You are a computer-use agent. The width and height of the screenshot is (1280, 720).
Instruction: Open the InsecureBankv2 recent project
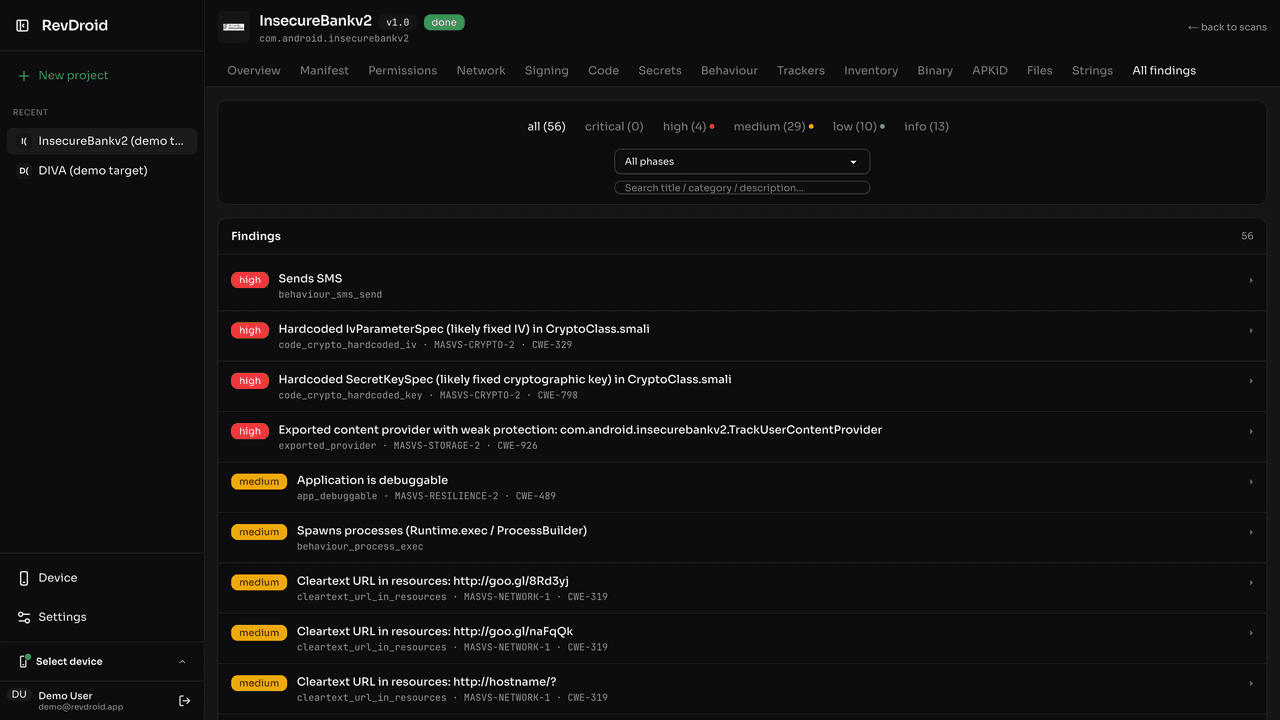[x=102, y=141]
